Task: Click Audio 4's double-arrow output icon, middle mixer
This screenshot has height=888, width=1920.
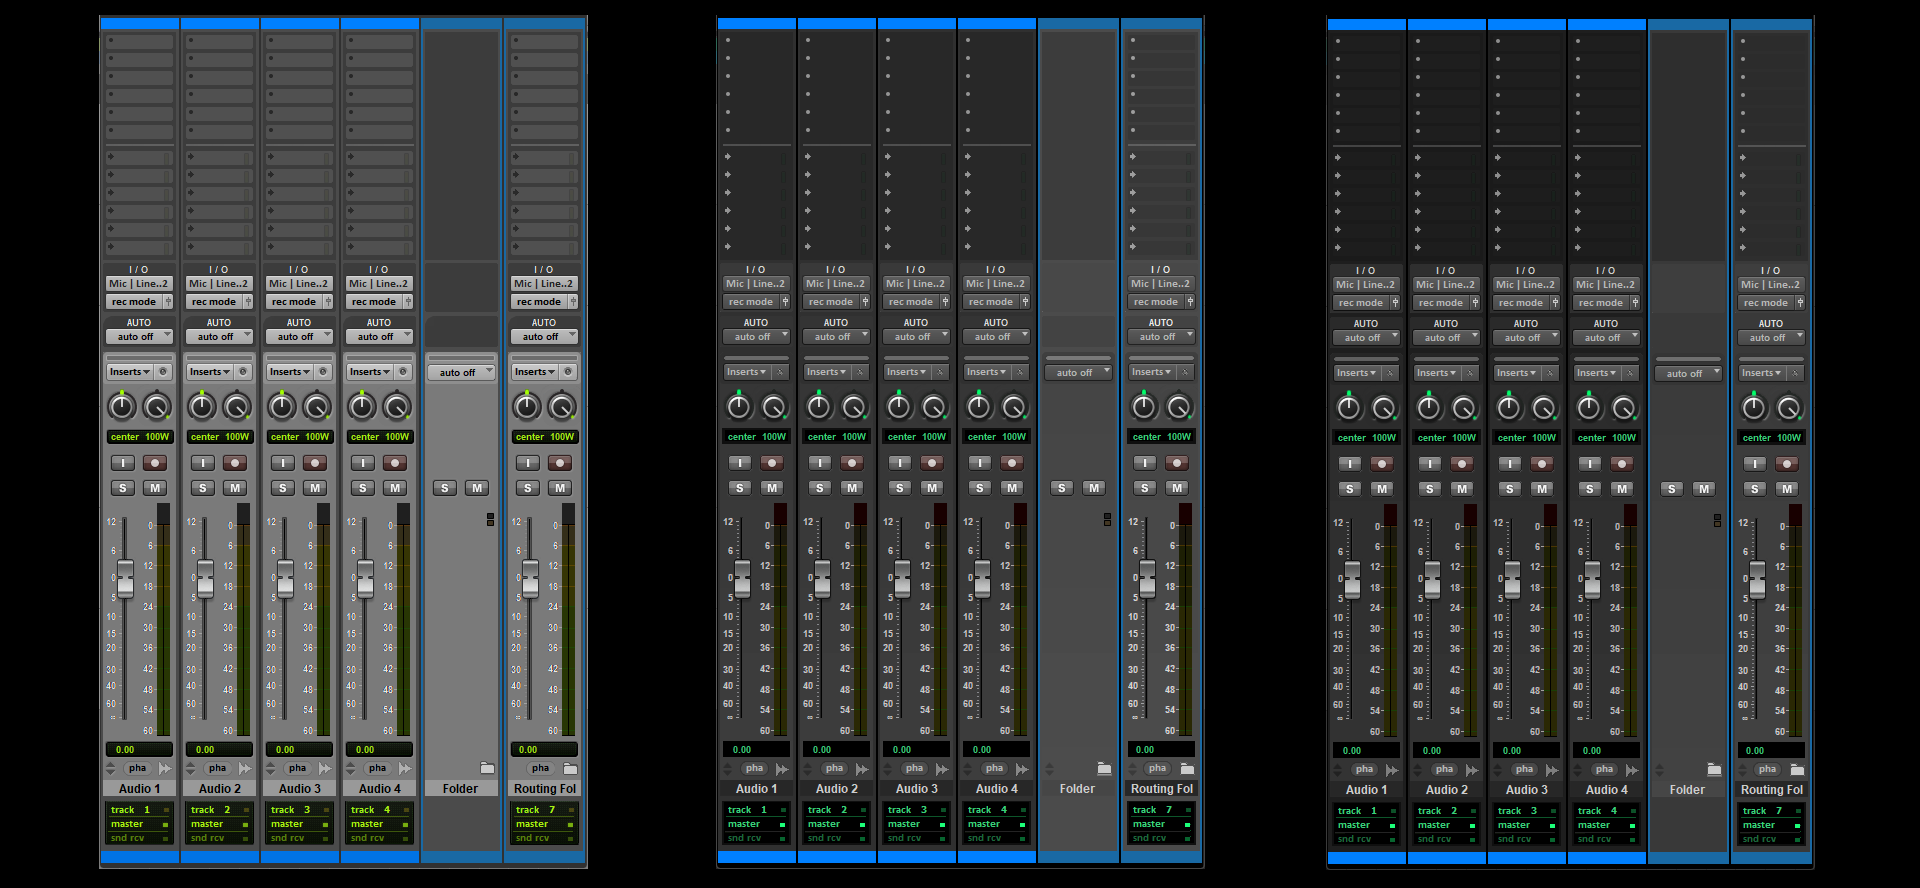Action: point(1022,769)
